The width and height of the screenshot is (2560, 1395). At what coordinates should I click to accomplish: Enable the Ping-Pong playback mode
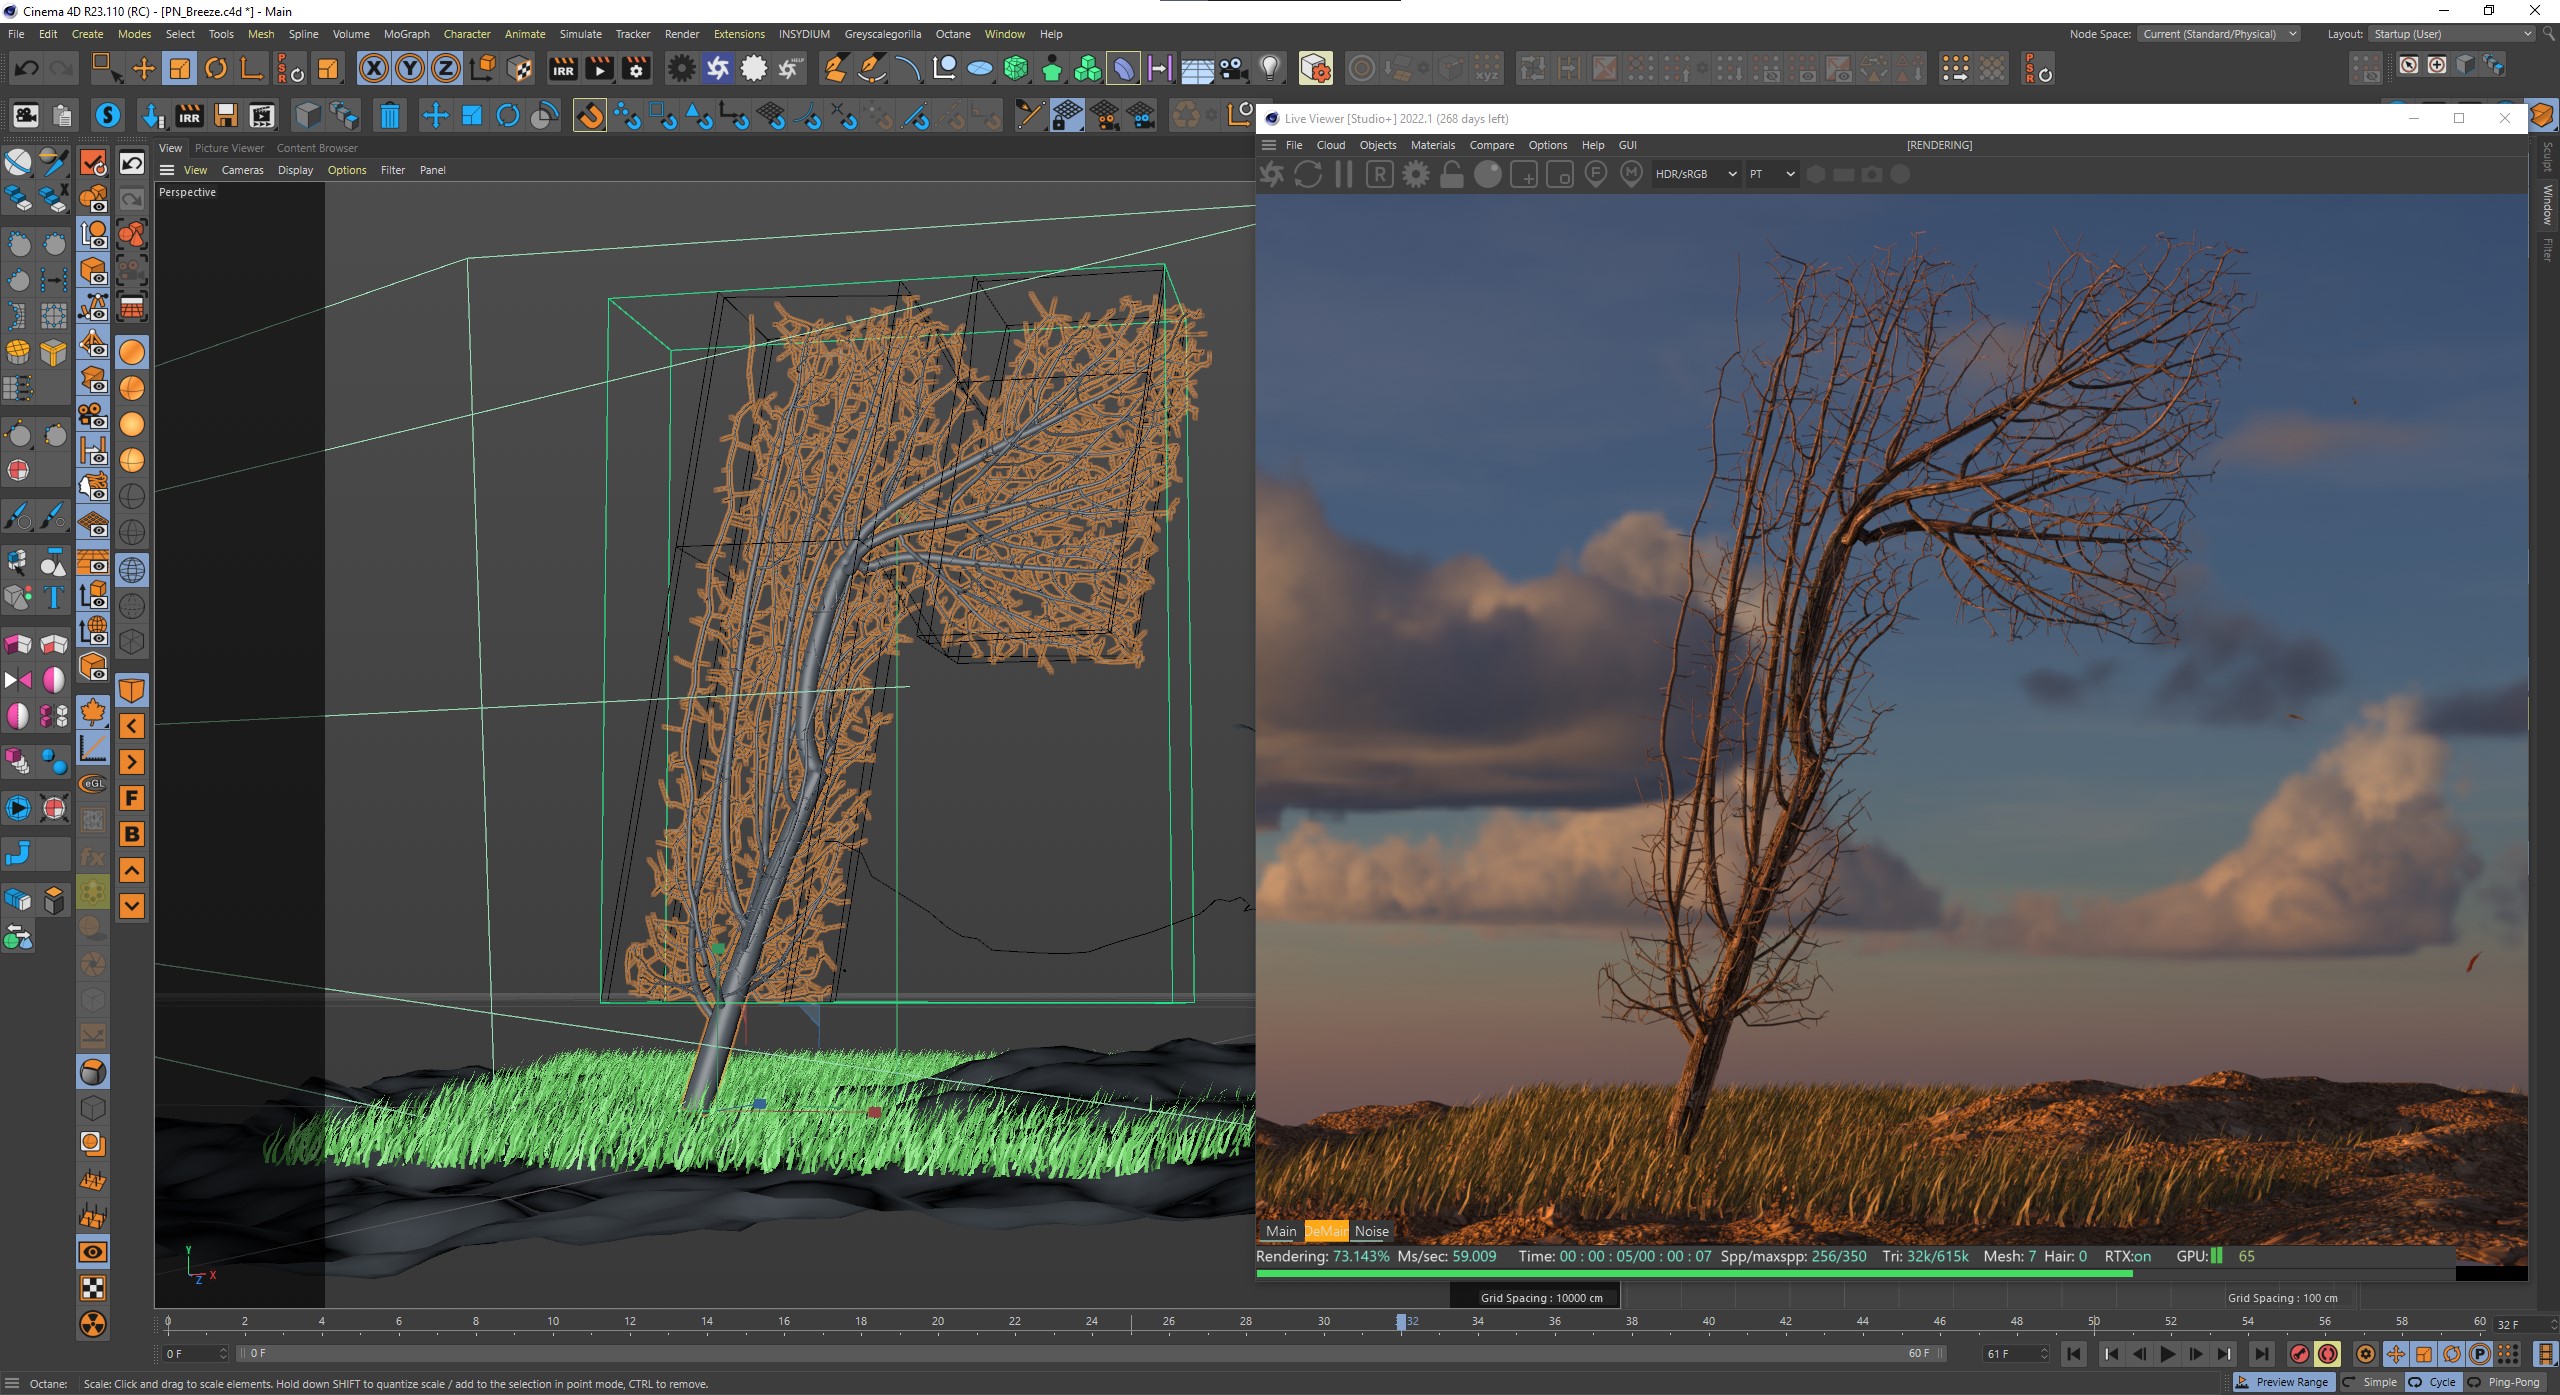pyautogui.click(x=2503, y=1382)
